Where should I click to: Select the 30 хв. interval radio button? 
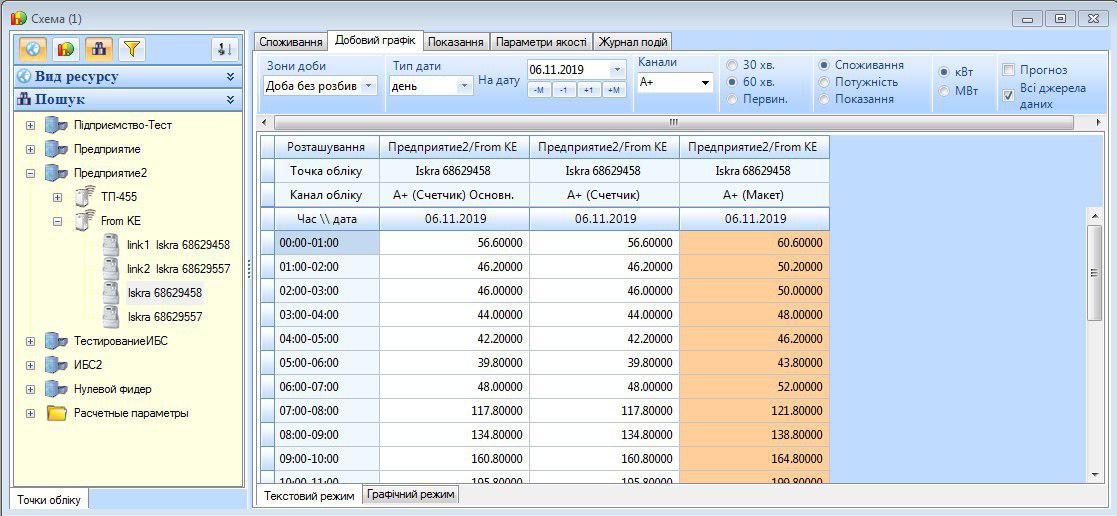coord(733,65)
